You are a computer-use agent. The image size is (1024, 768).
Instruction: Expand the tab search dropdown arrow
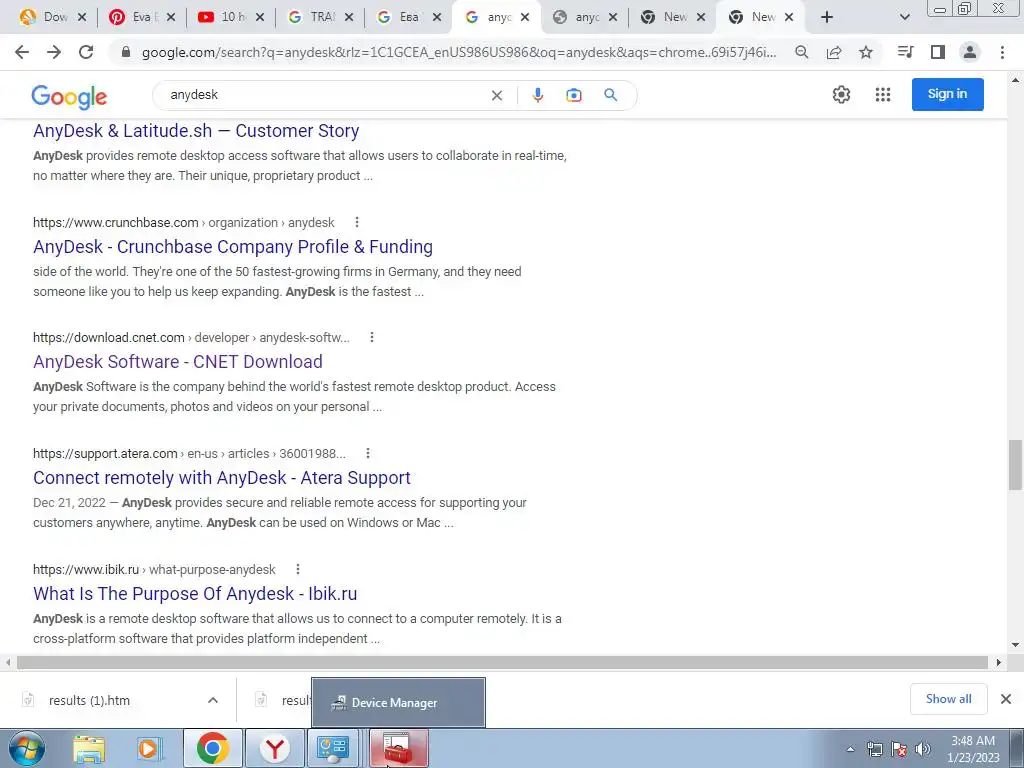pos(904,17)
